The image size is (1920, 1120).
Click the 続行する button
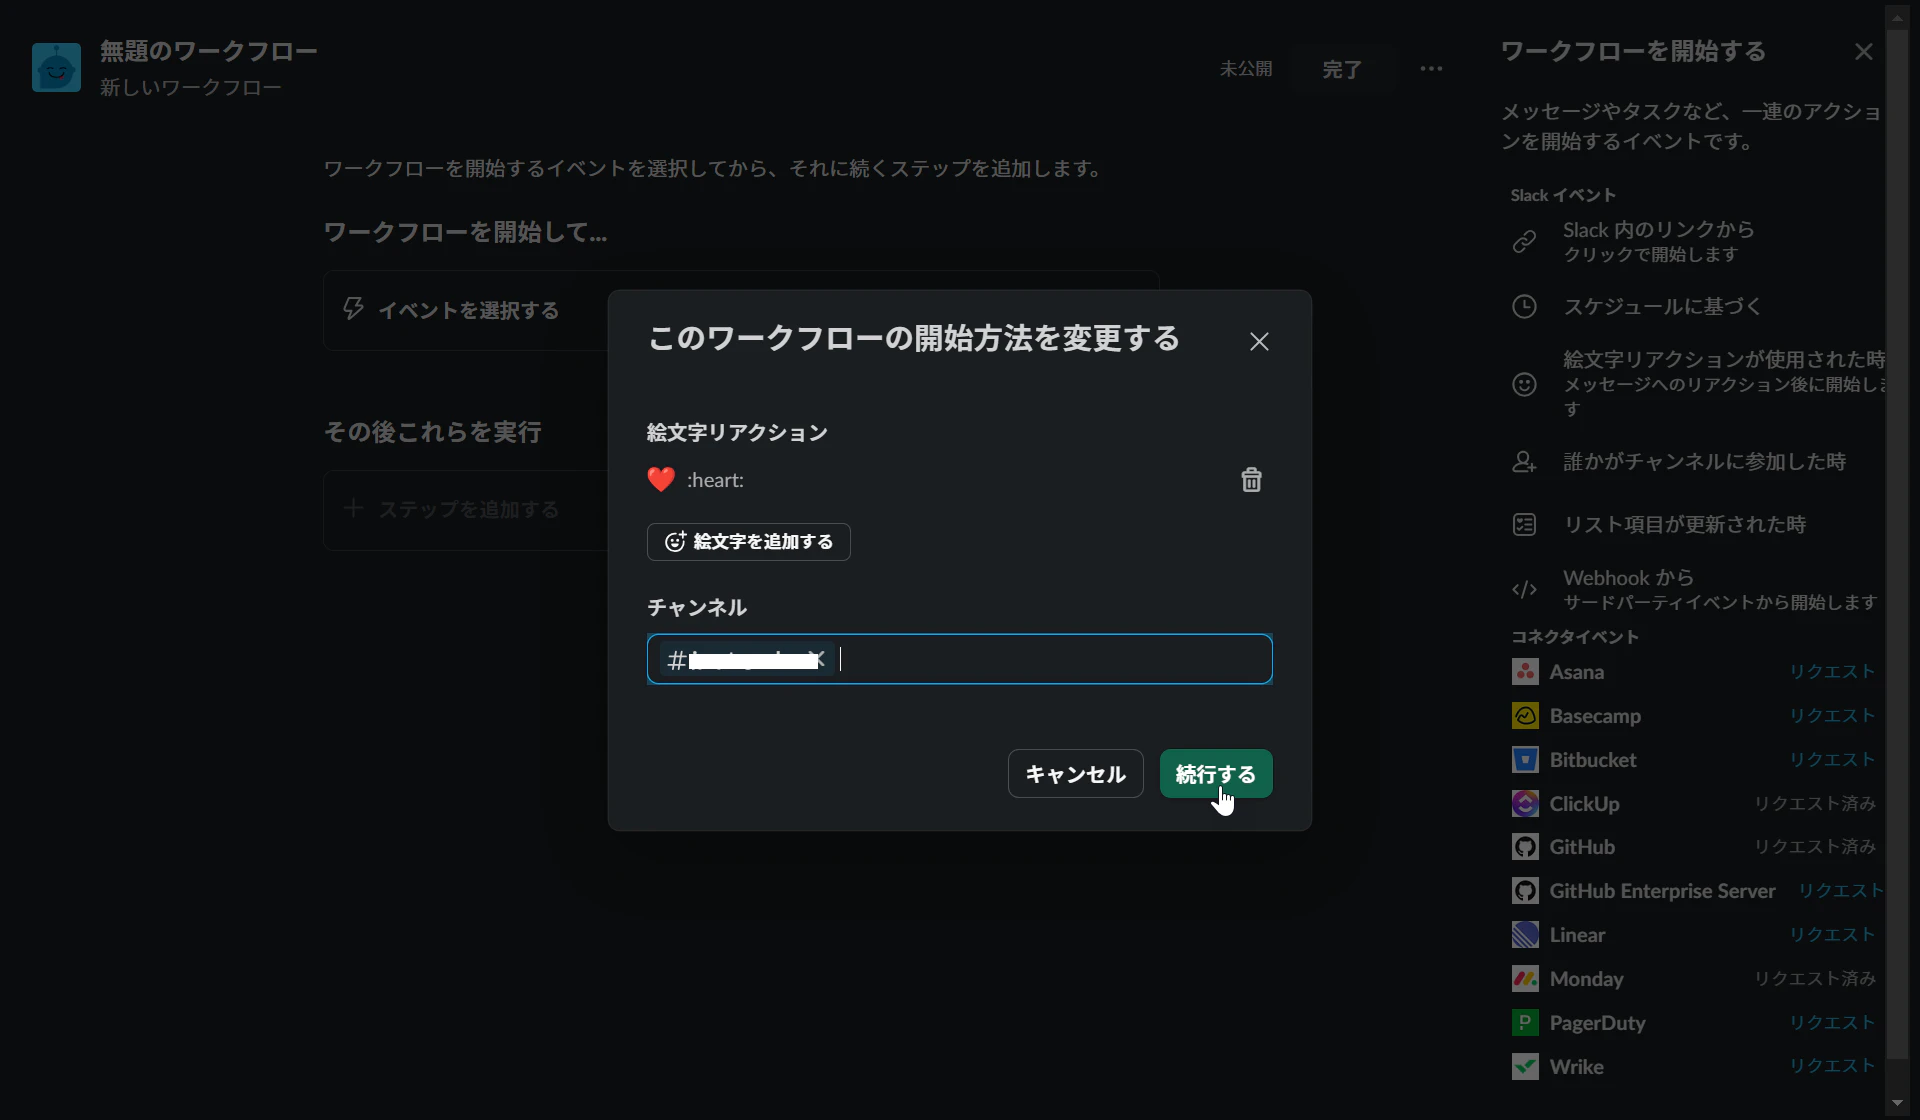click(x=1216, y=774)
